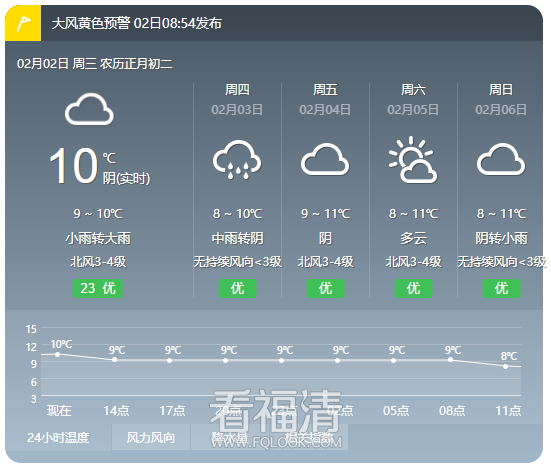Click 8℃ label on temperature chart
The width and height of the screenshot is (551, 469).
(509, 356)
